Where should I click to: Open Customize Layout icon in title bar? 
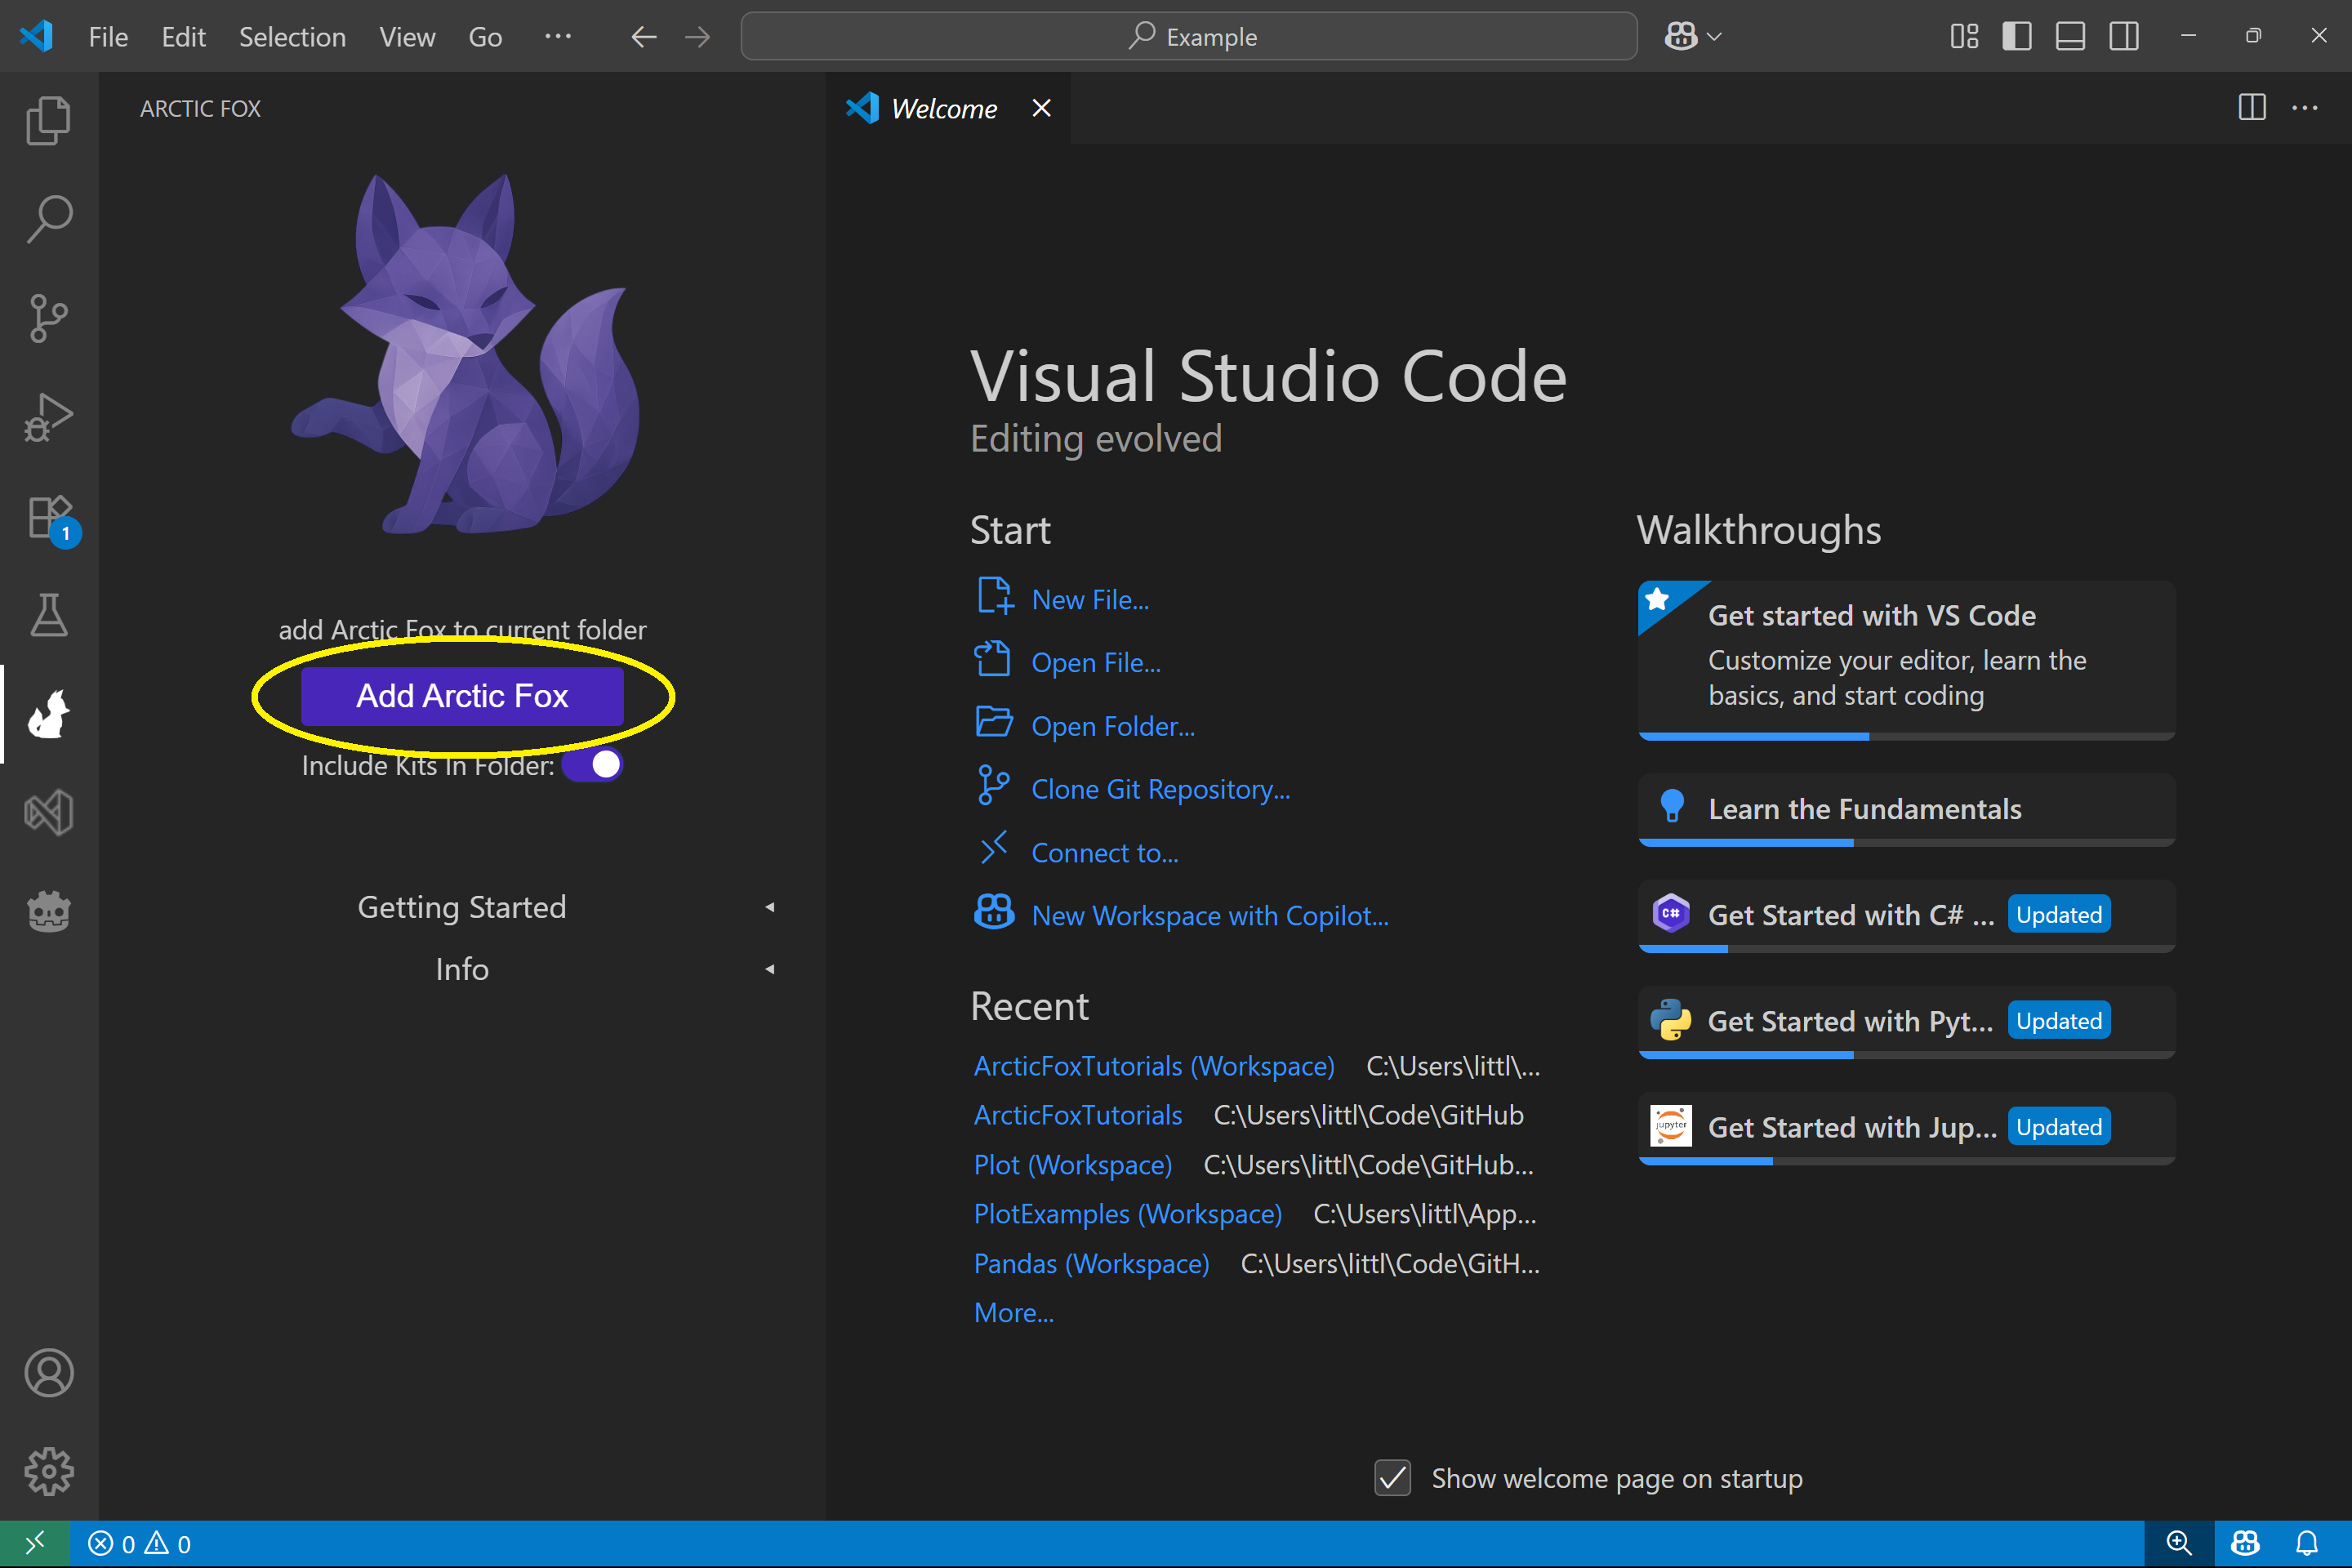pos(1964,37)
